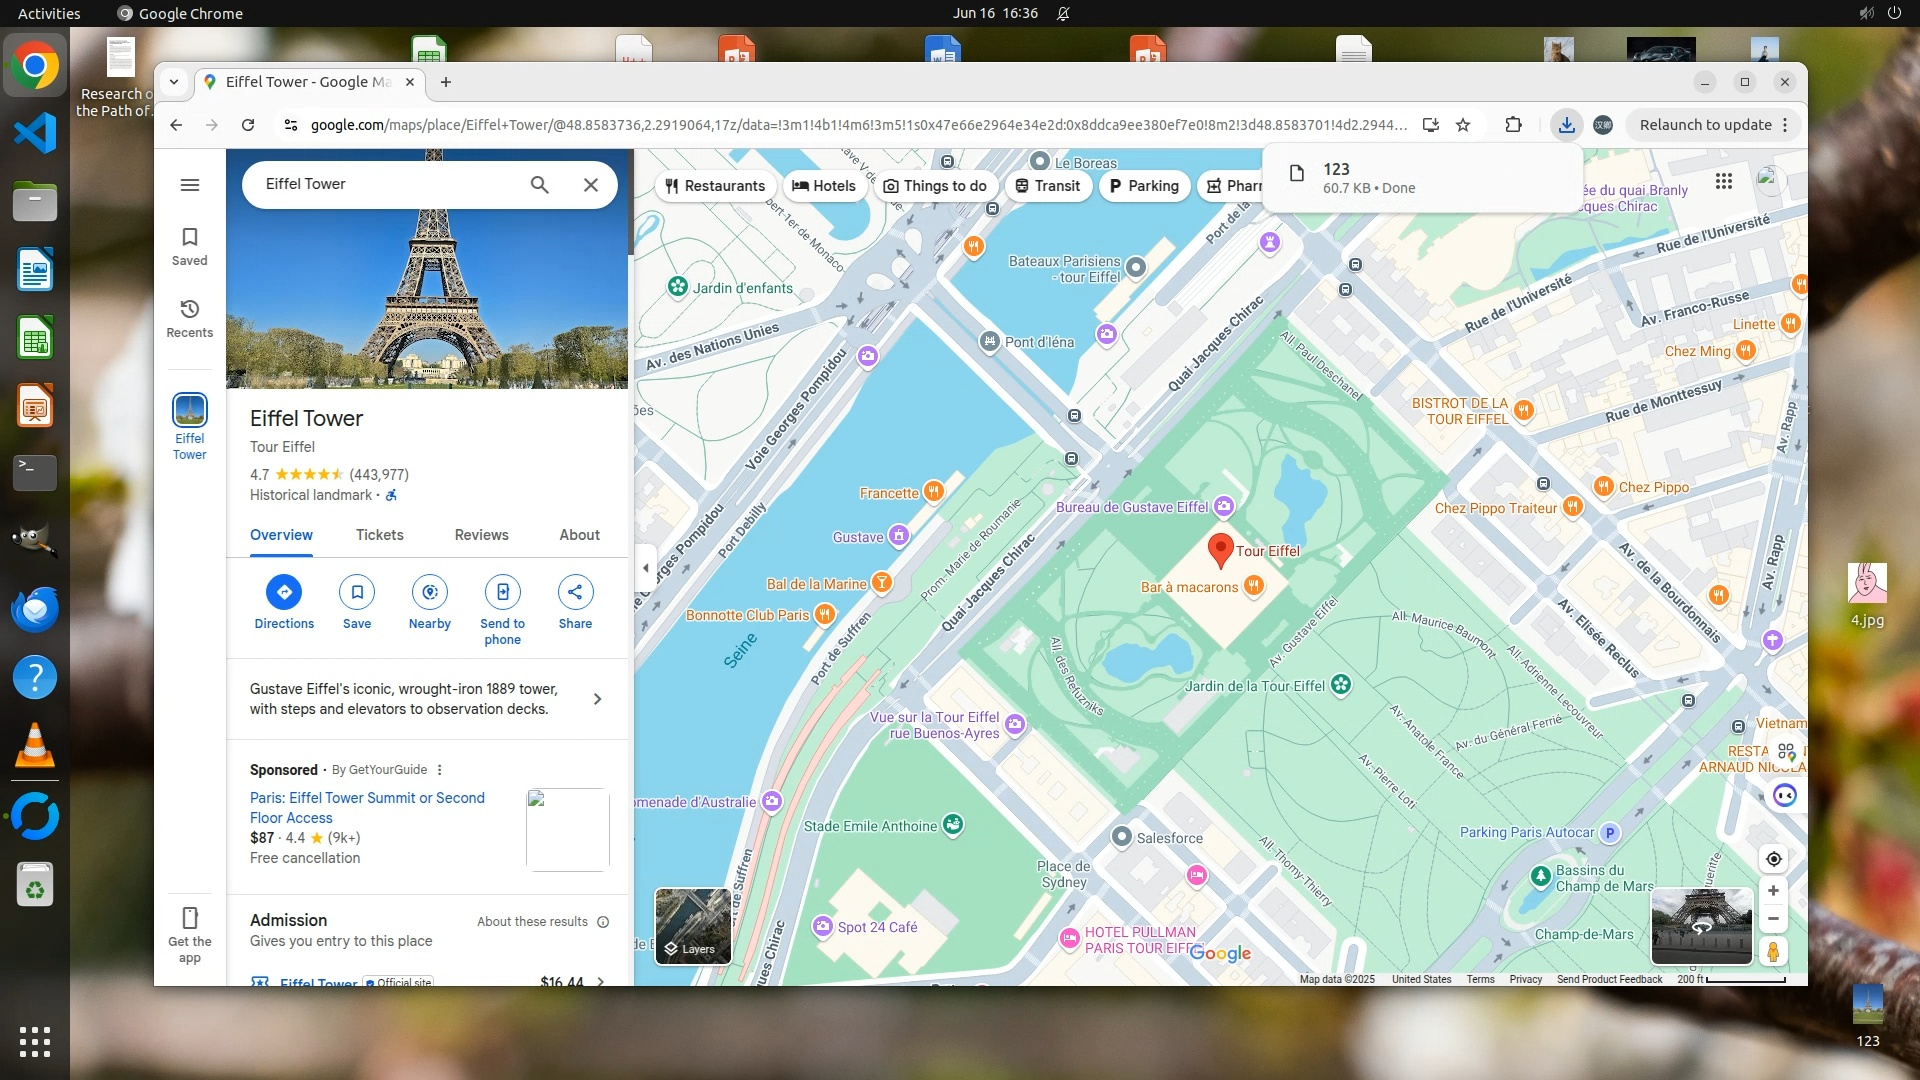1920x1080 pixels.
Task: Switch to the Tickets tab
Action: coord(380,535)
